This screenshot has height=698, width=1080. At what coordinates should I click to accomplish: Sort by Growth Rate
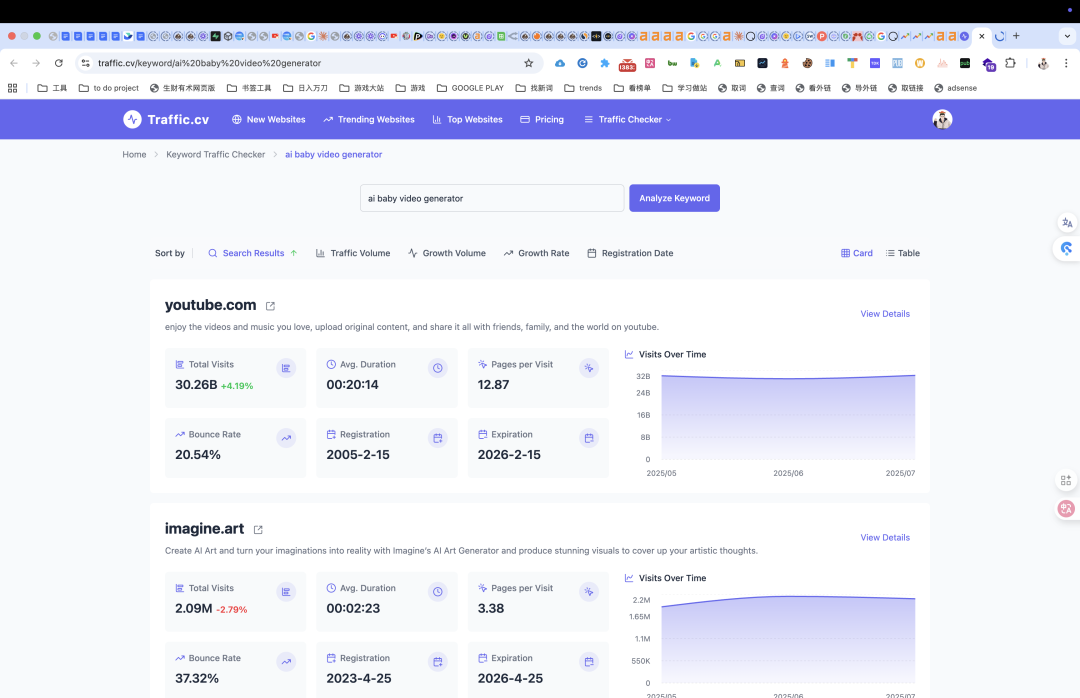[536, 253]
